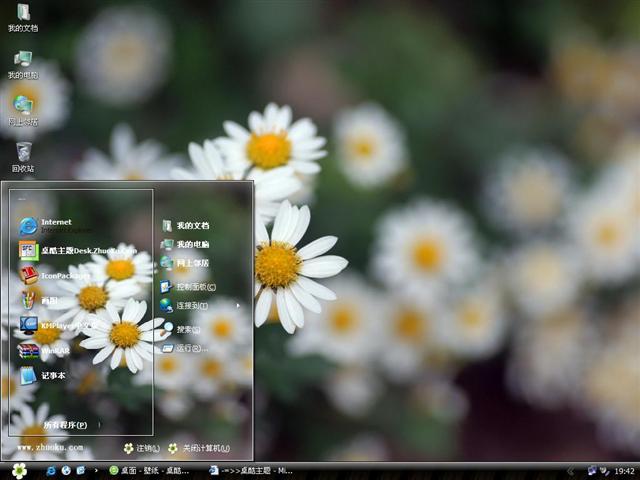The image size is (640, 480).
Task: Open 我的文档 desktop icon
Action: [23, 18]
